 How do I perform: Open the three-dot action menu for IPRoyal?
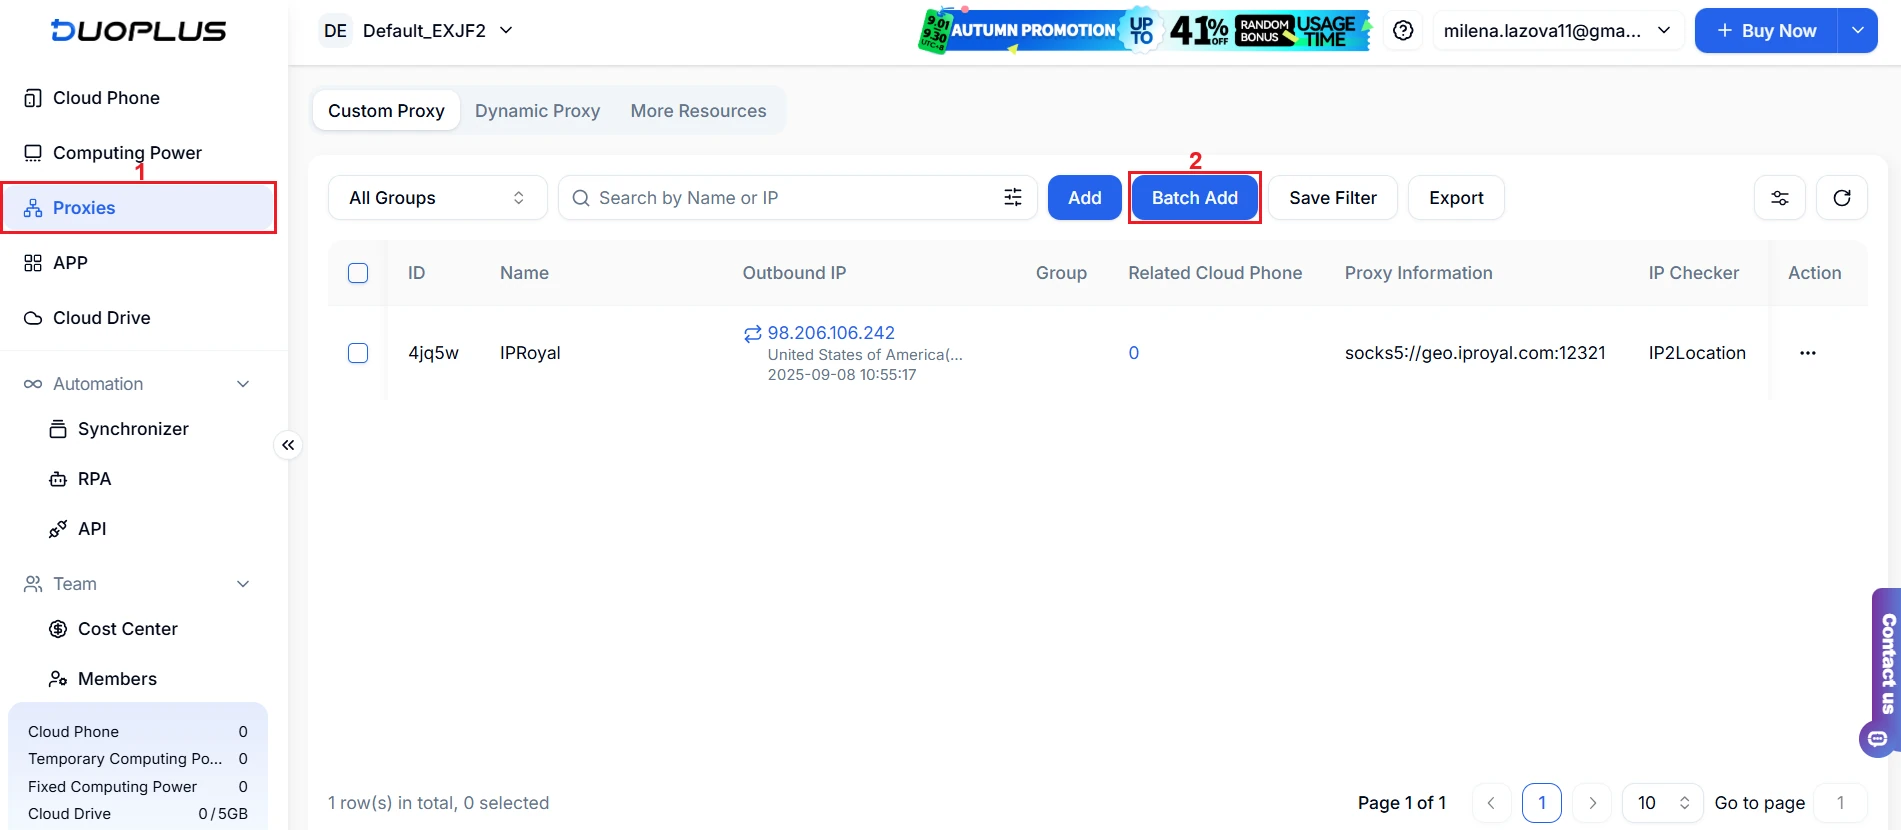(1807, 353)
